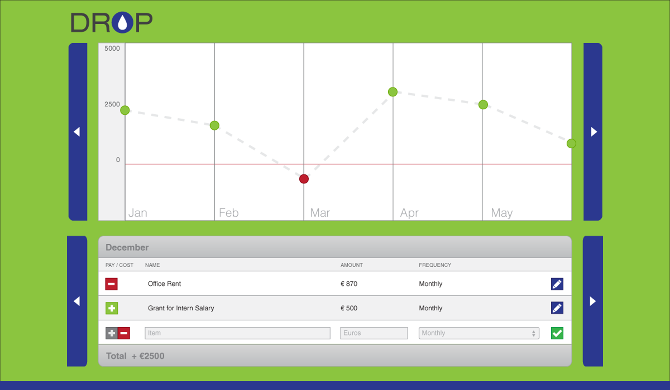The width and height of the screenshot is (670, 390).
Task: Click the May month label
Action: [502, 213]
